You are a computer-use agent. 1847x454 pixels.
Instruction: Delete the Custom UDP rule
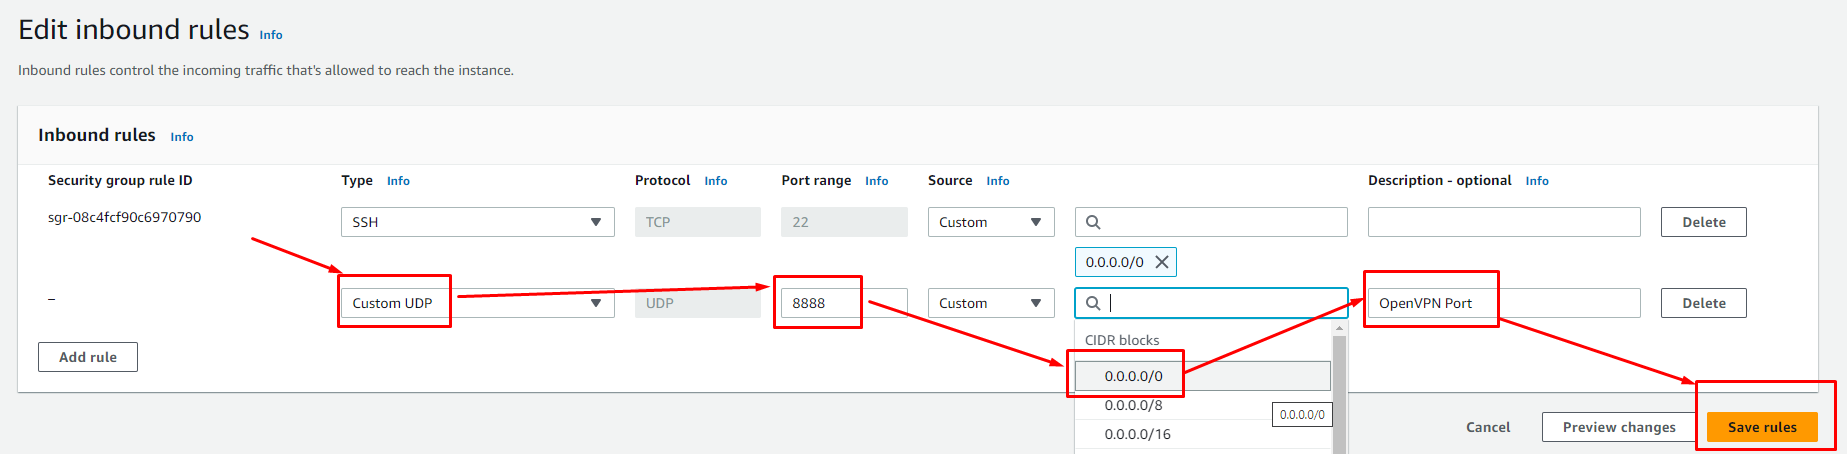click(1704, 303)
